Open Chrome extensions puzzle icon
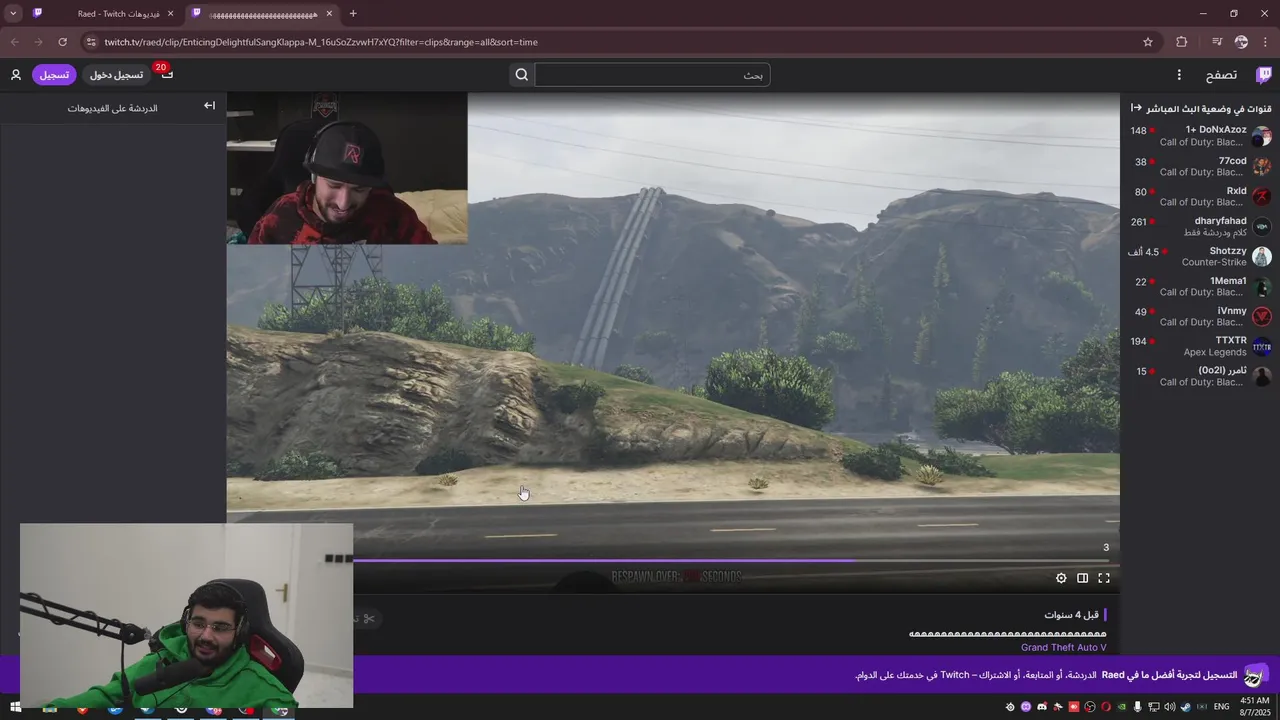Viewport: 1280px width, 720px height. (x=1182, y=42)
